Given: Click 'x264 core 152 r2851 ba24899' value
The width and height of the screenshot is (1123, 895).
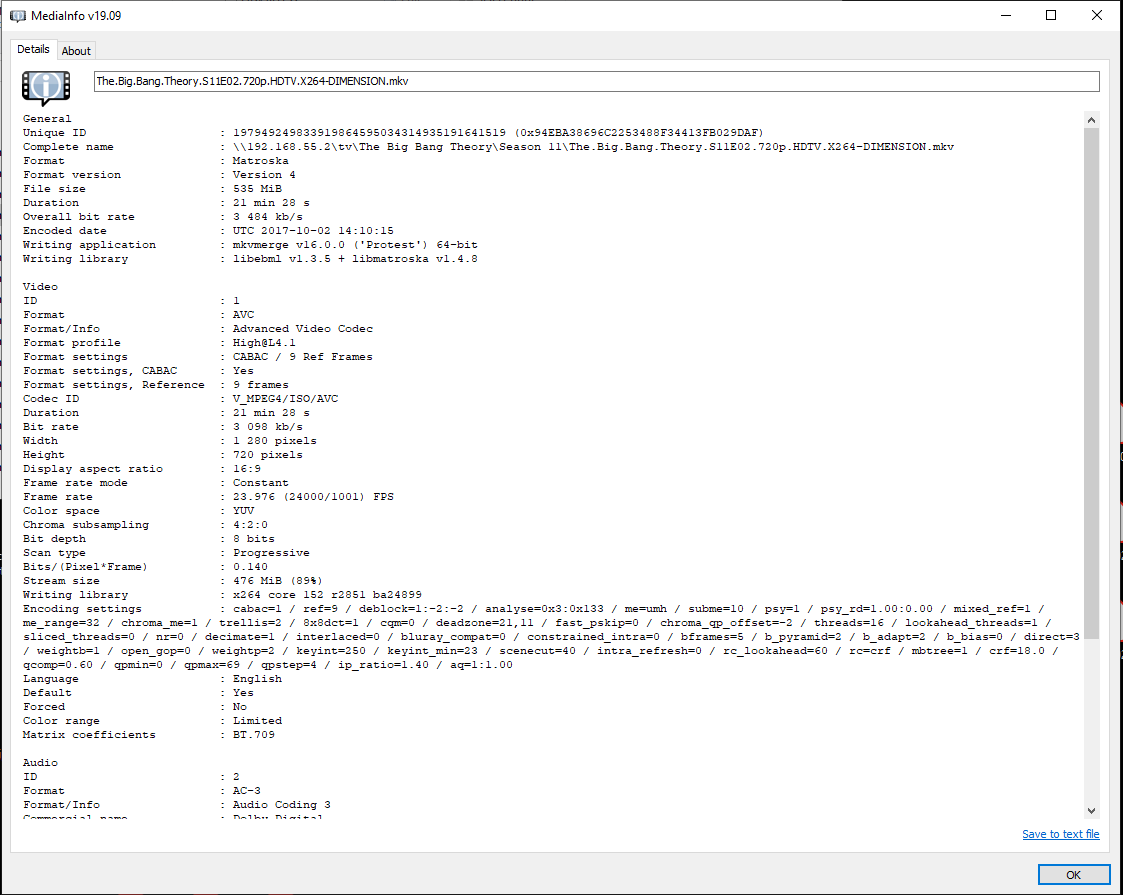Looking at the screenshot, I should click(327, 595).
